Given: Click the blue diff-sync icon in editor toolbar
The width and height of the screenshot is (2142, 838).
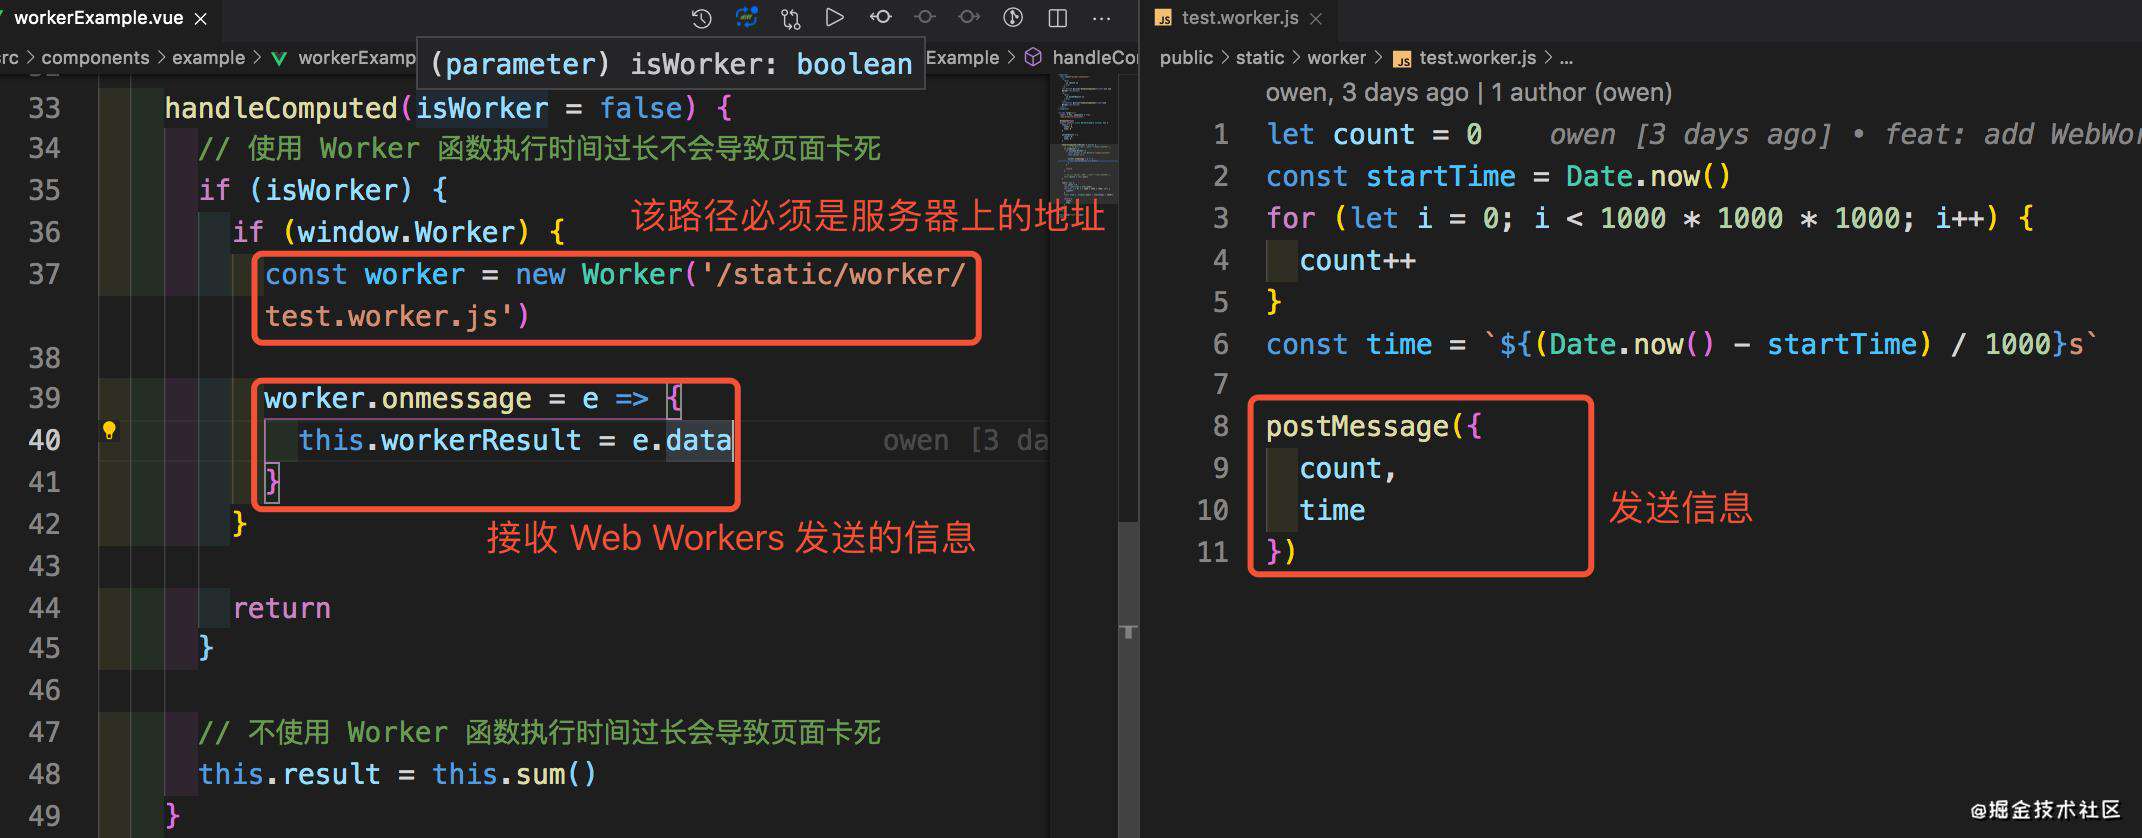Looking at the screenshot, I should coord(746,17).
